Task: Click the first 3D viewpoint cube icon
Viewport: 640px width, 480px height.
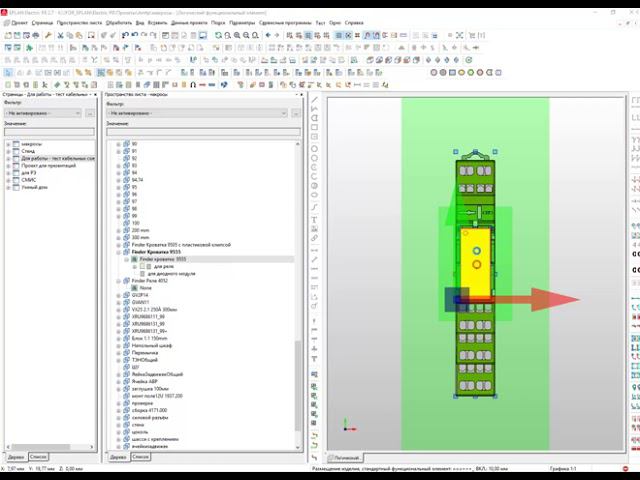Action: click(370, 60)
